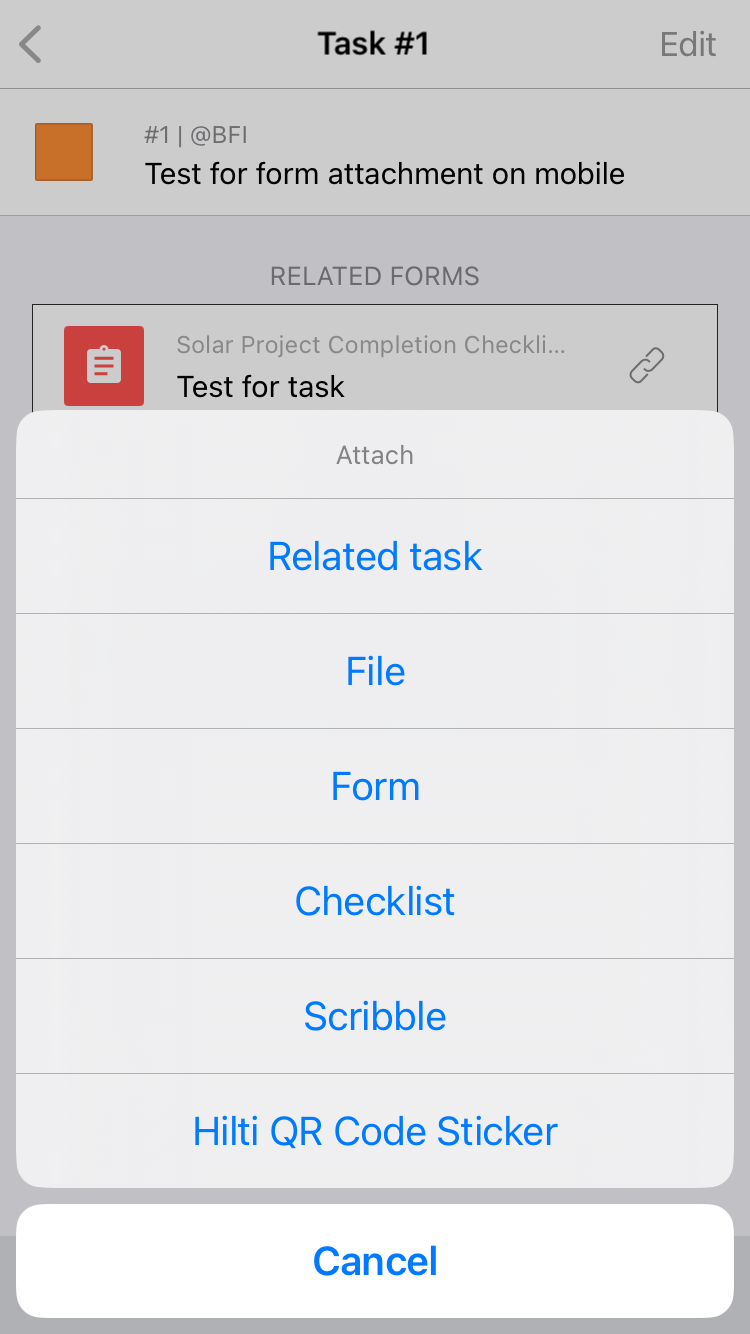Cancel the Attach action sheet
The height and width of the screenshot is (1334, 750).
pos(375,1261)
